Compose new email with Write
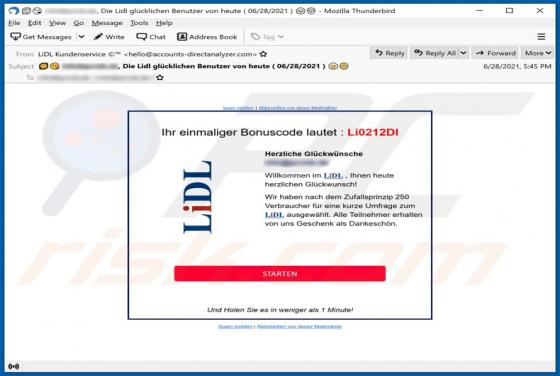 click(x=109, y=37)
